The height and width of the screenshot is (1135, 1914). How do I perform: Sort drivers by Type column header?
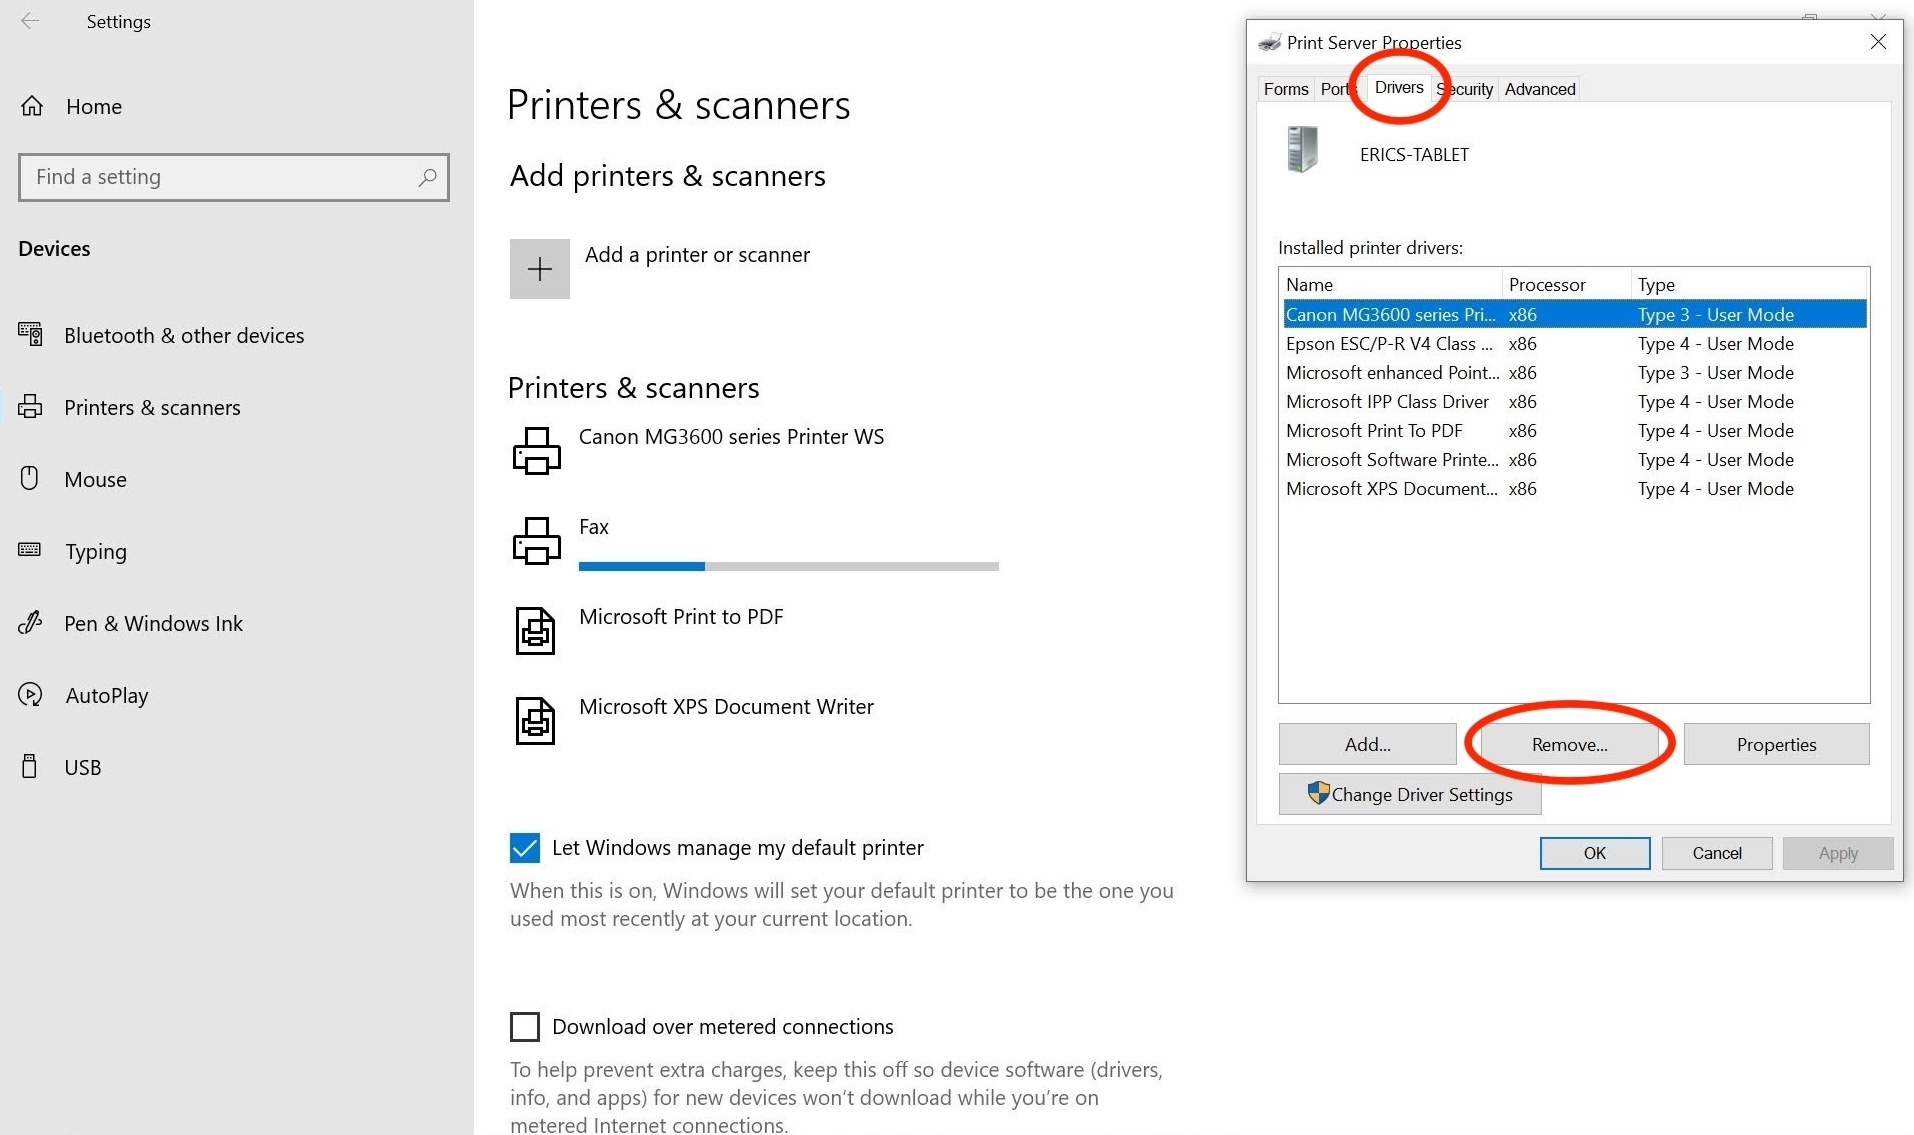tap(1749, 284)
